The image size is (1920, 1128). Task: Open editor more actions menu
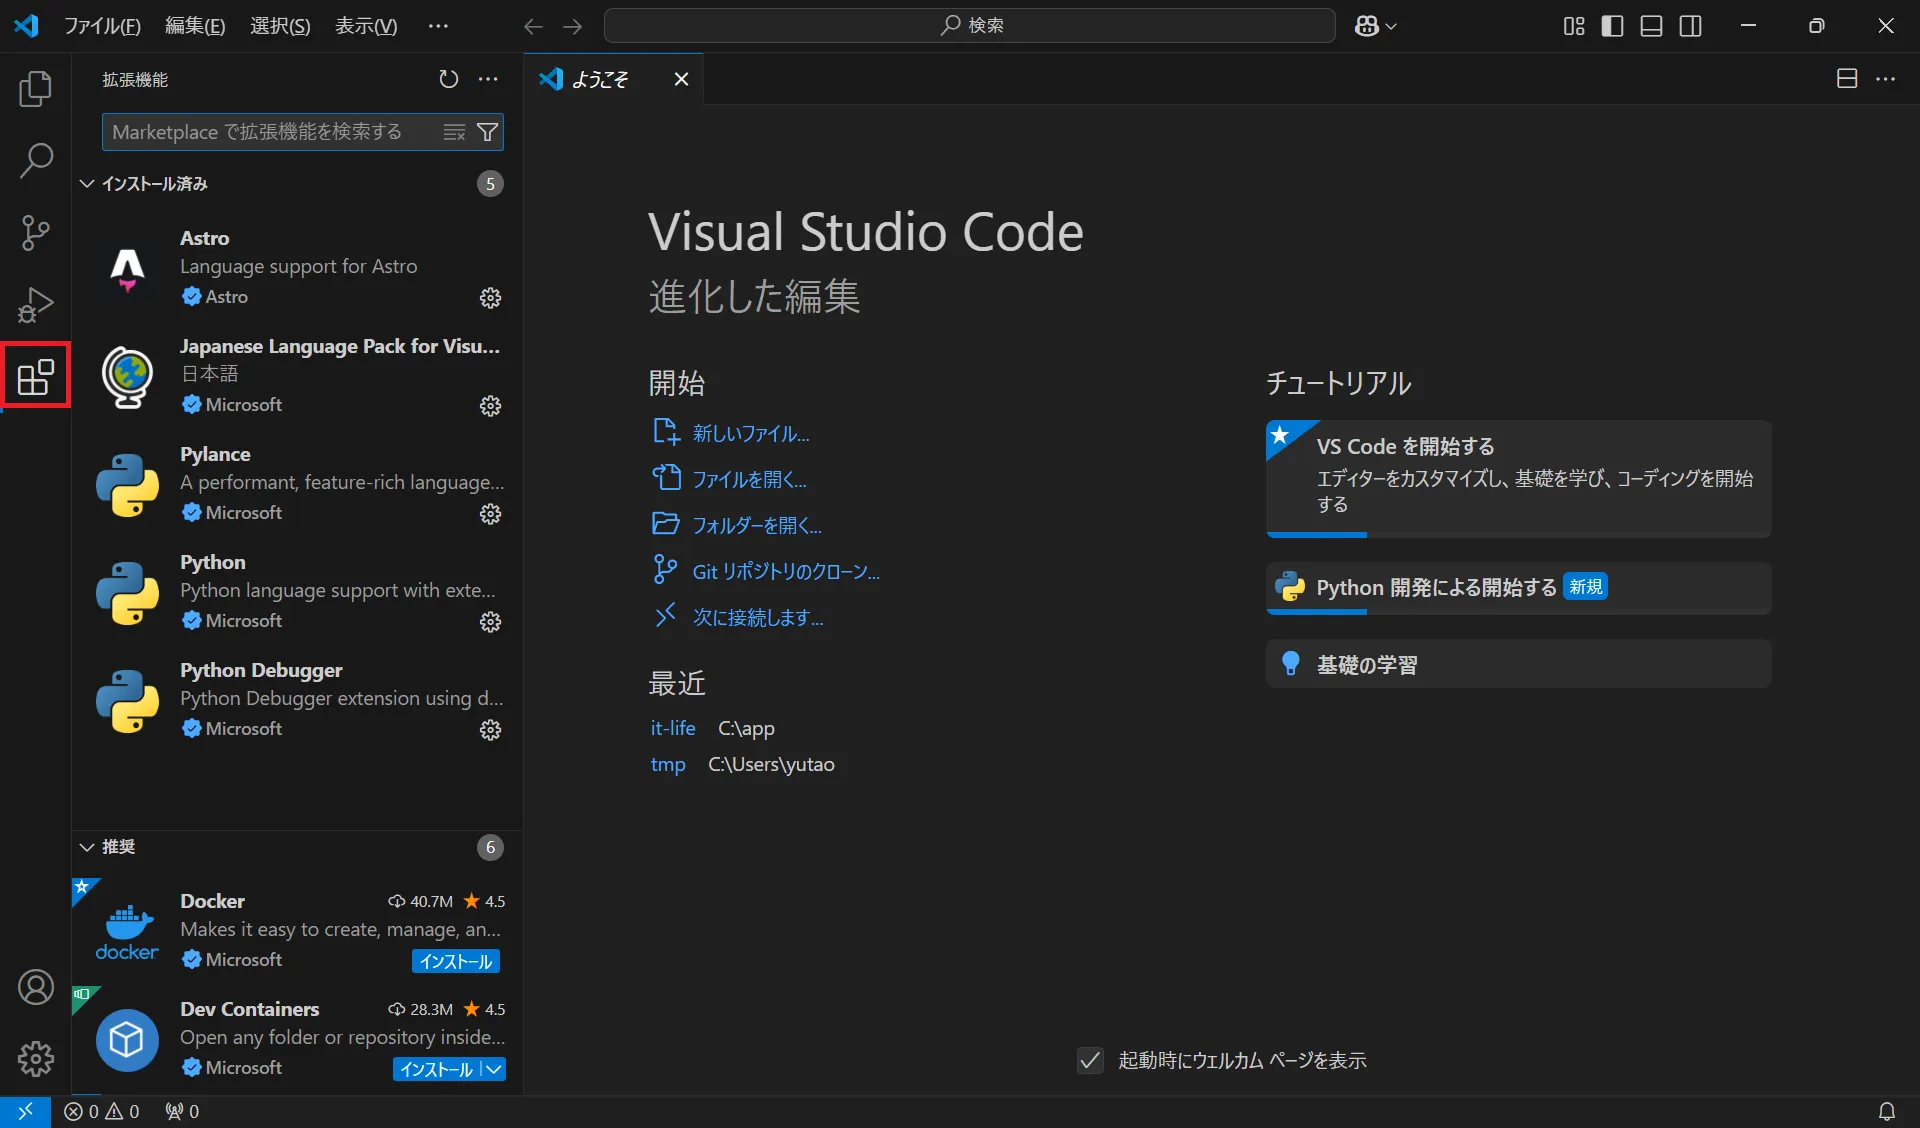click(x=1886, y=79)
